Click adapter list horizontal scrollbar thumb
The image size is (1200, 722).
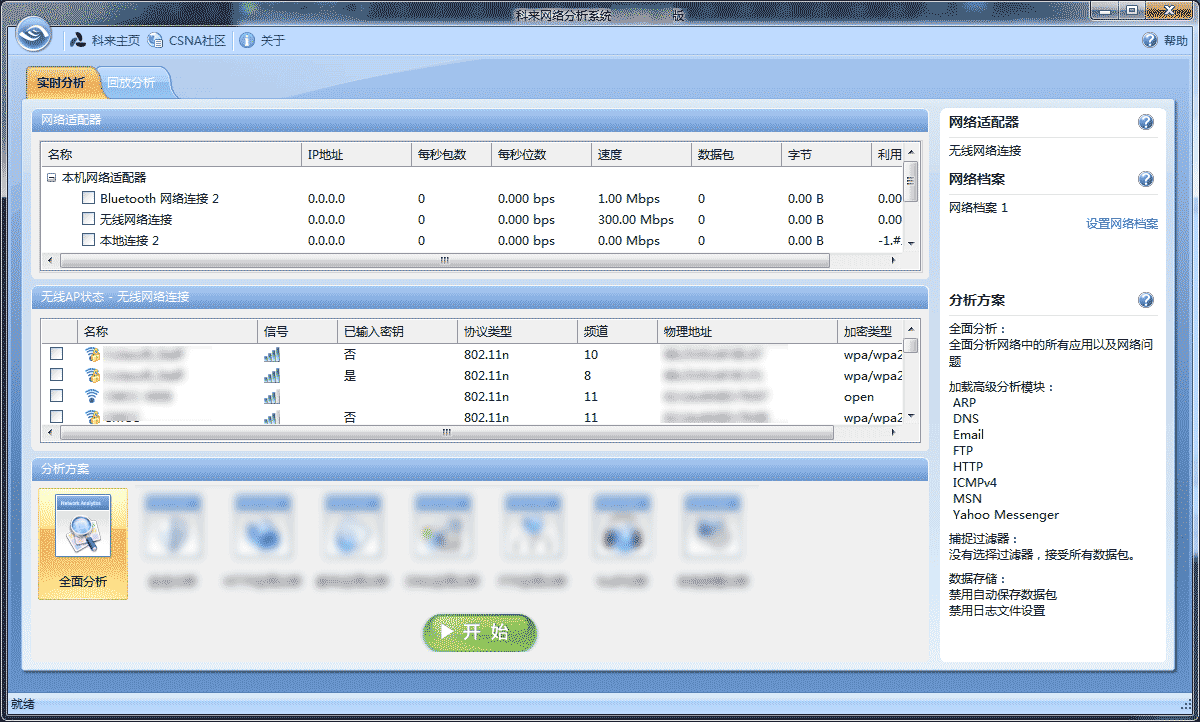pos(445,260)
